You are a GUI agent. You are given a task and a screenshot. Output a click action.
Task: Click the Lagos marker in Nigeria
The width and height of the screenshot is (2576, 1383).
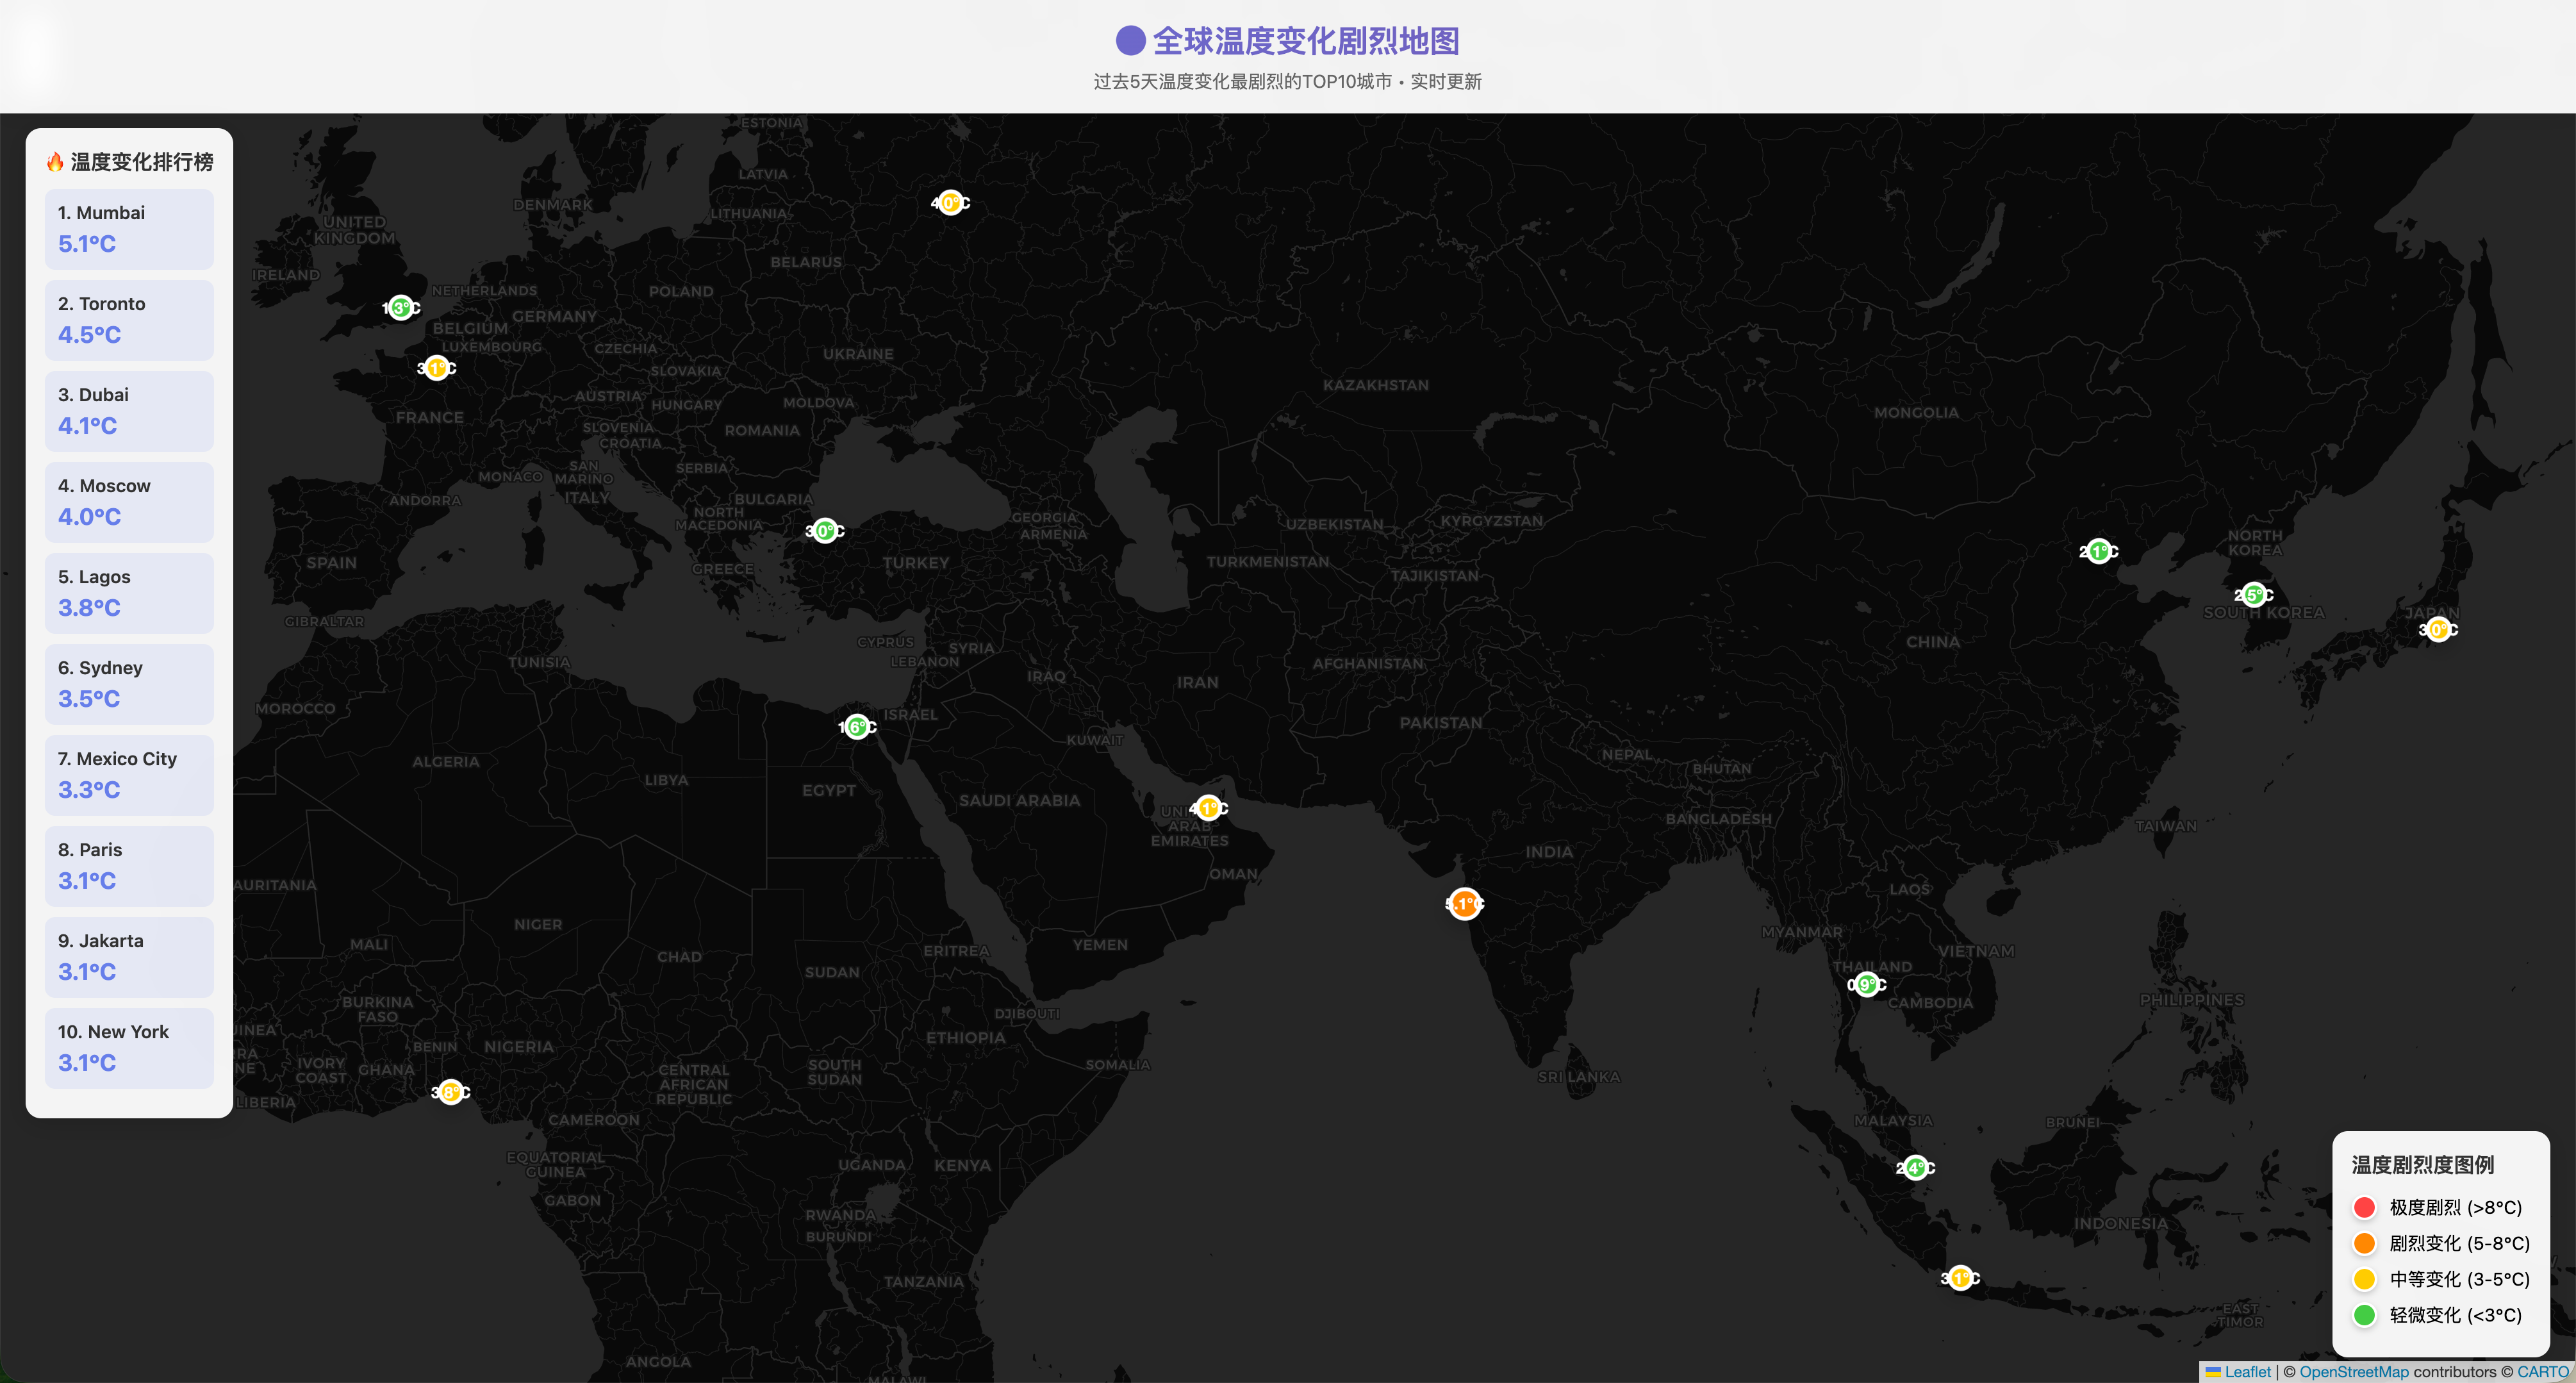[451, 1092]
